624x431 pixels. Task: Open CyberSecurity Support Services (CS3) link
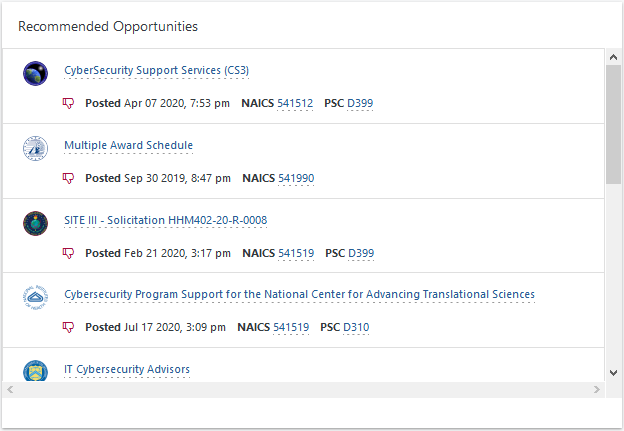[156, 71]
